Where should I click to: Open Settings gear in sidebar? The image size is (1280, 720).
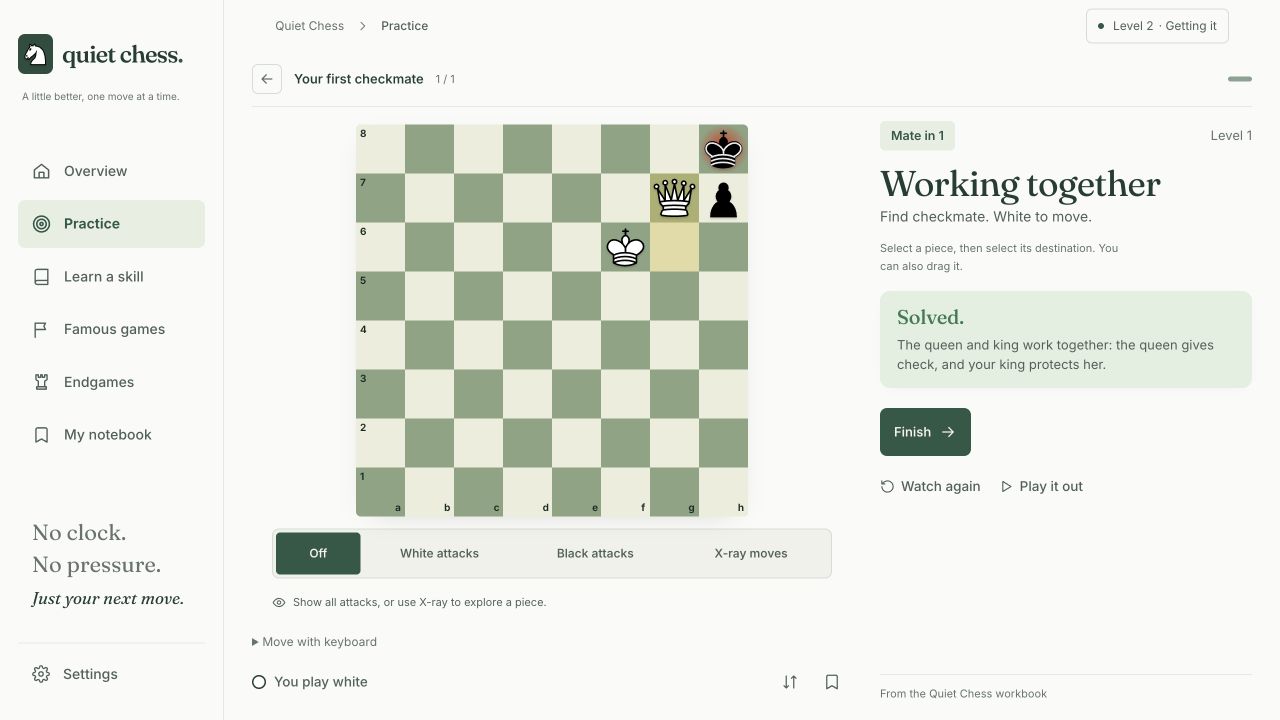click(x=111, y=674)
